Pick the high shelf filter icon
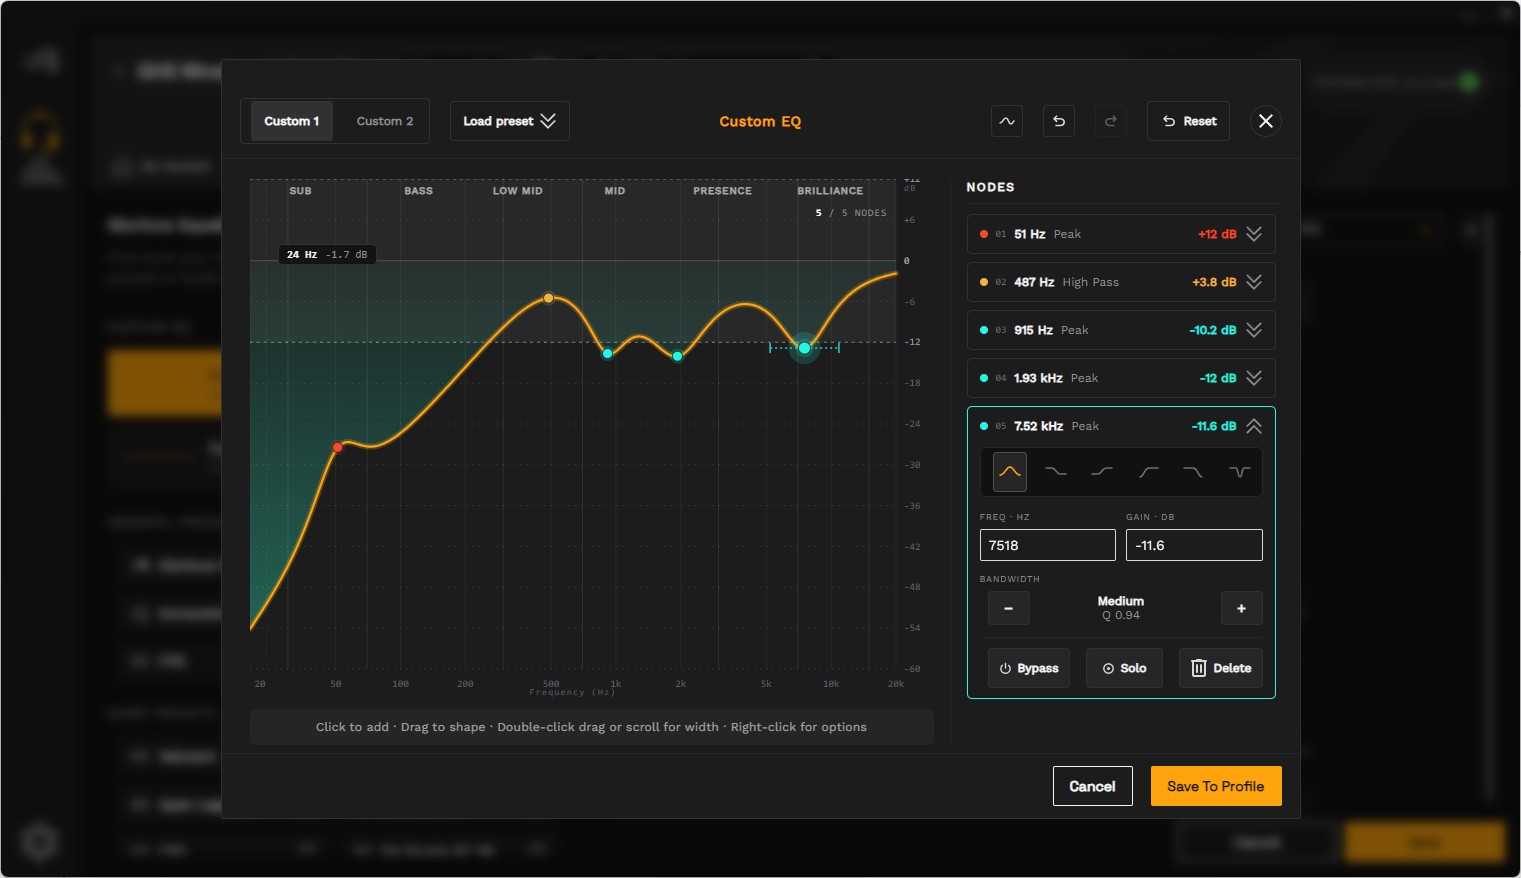 1102,472
